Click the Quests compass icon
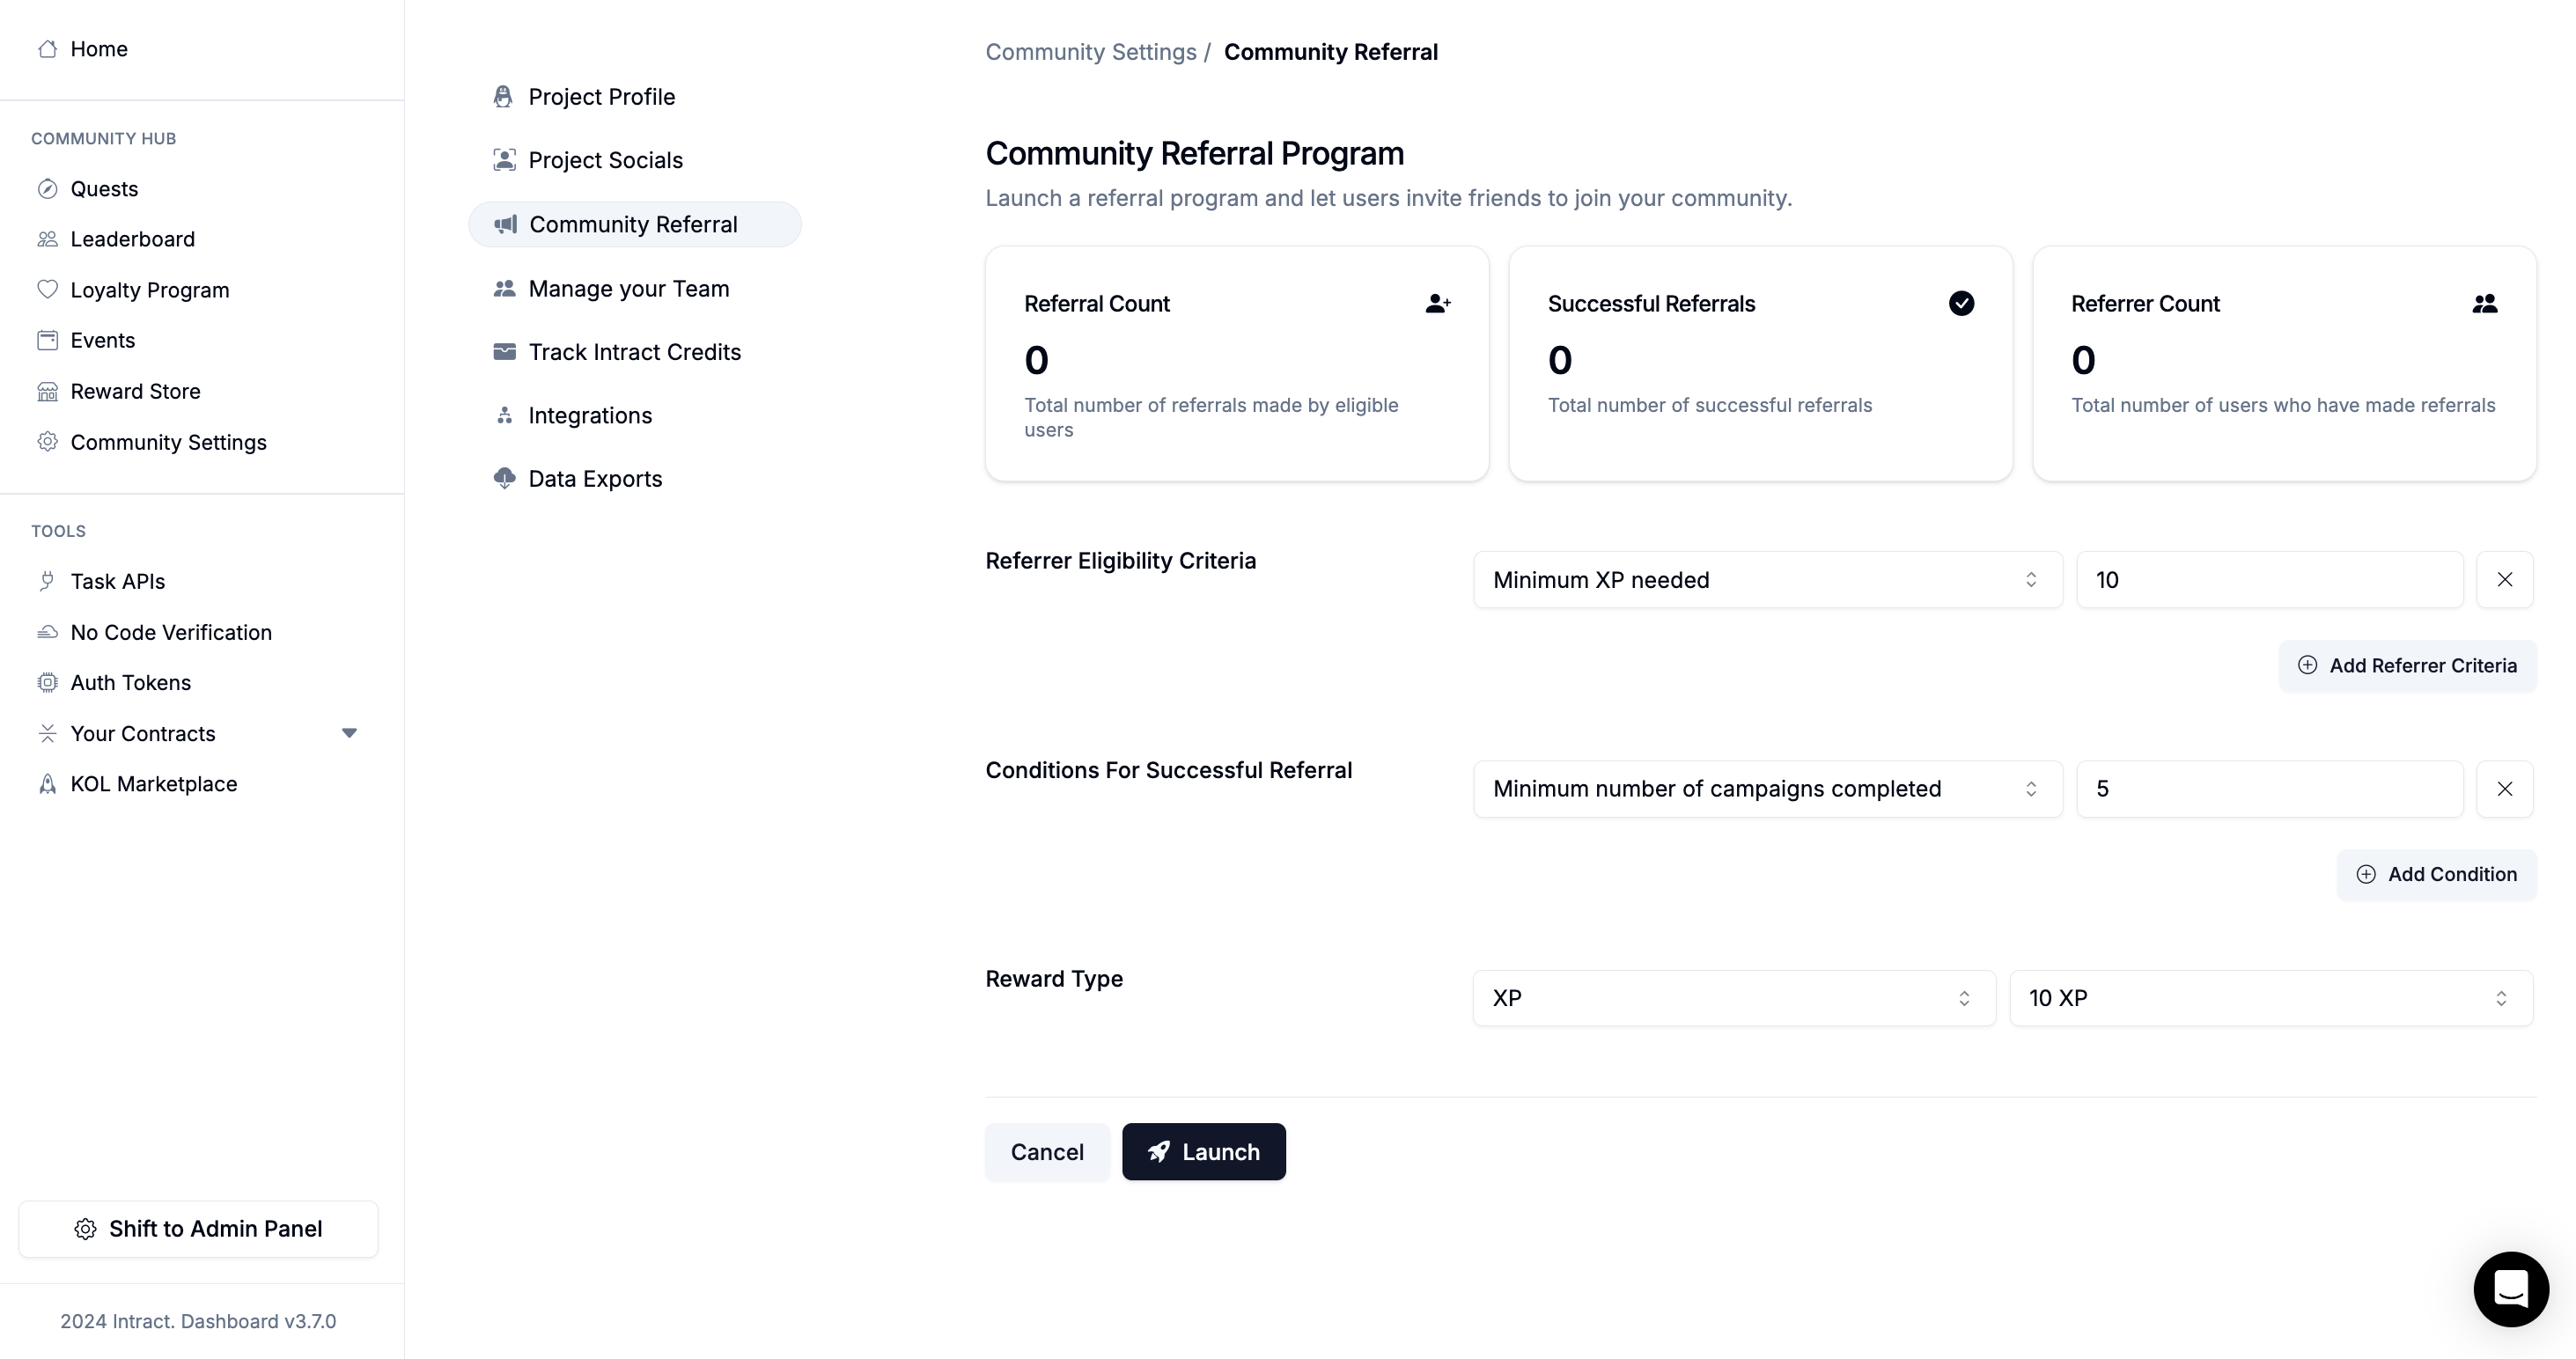 [47, 189]
